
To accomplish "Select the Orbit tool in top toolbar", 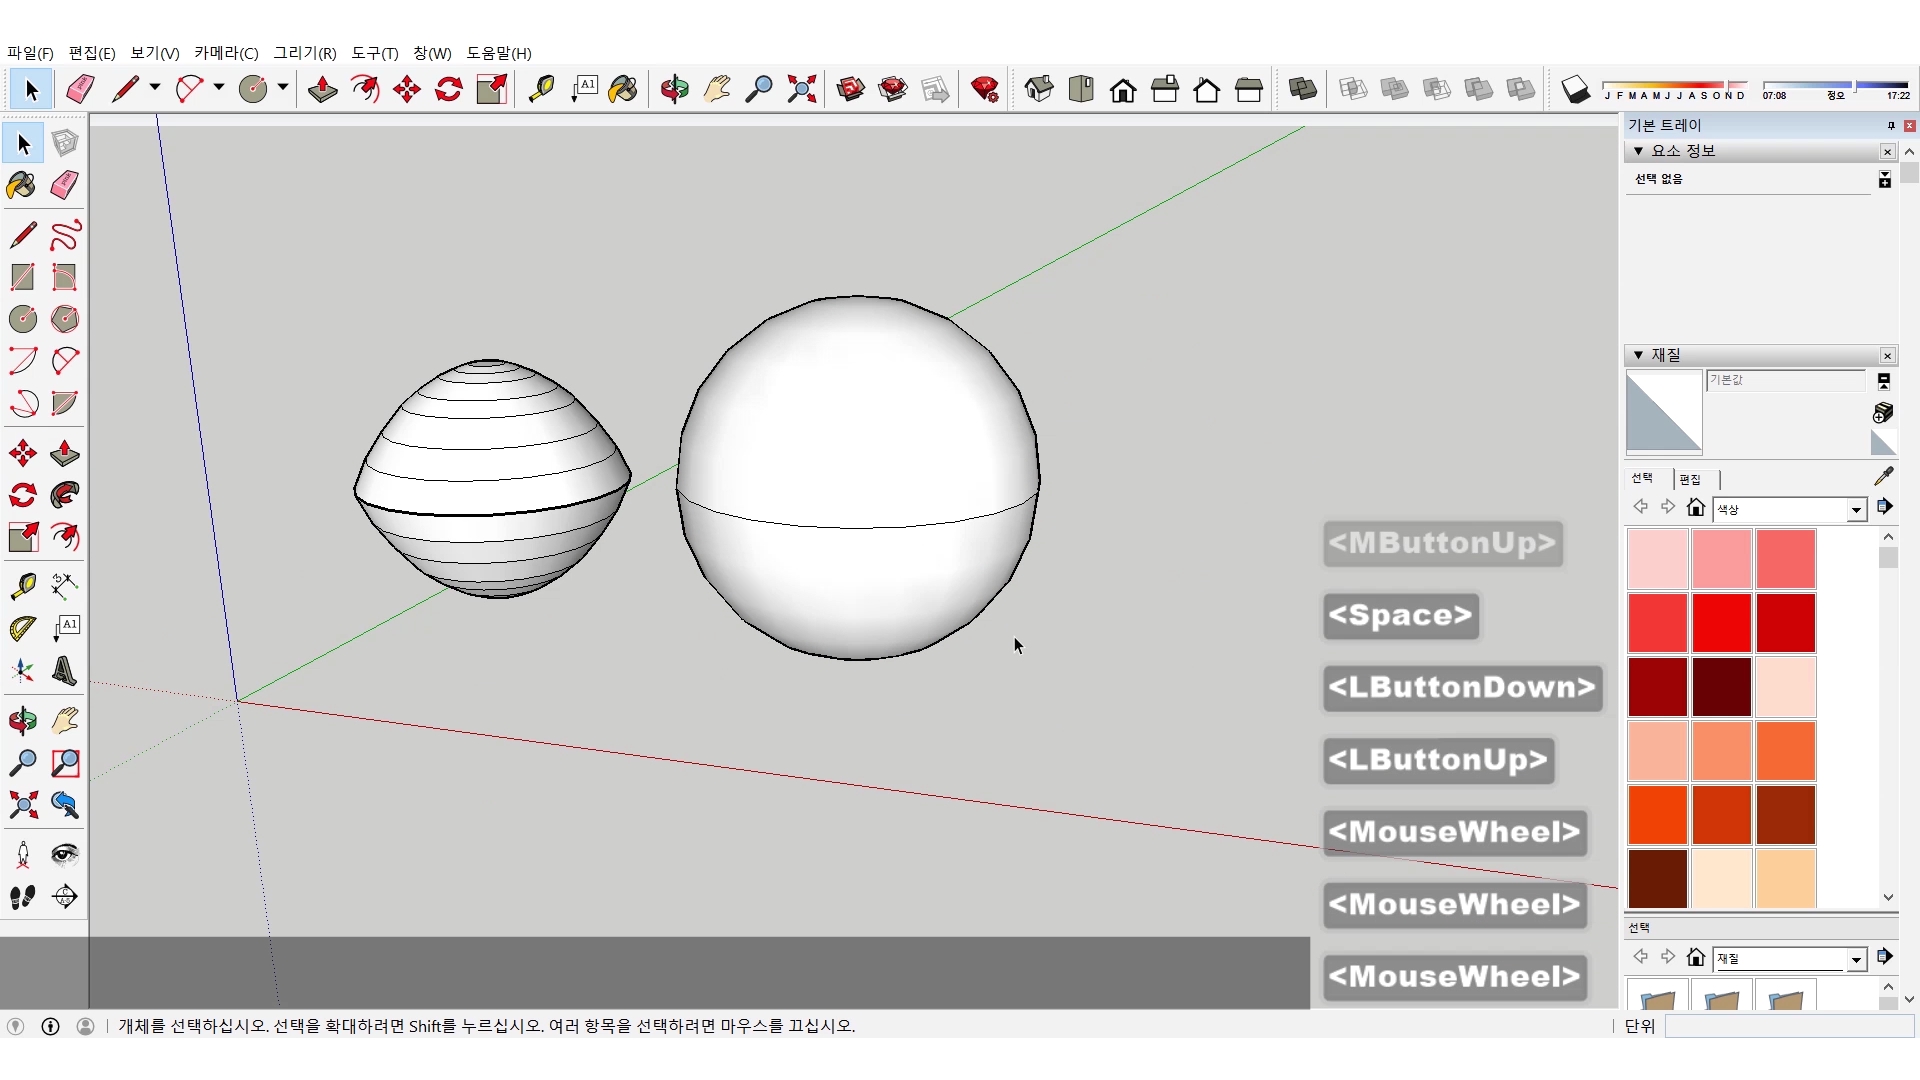I will click(674, 90).
